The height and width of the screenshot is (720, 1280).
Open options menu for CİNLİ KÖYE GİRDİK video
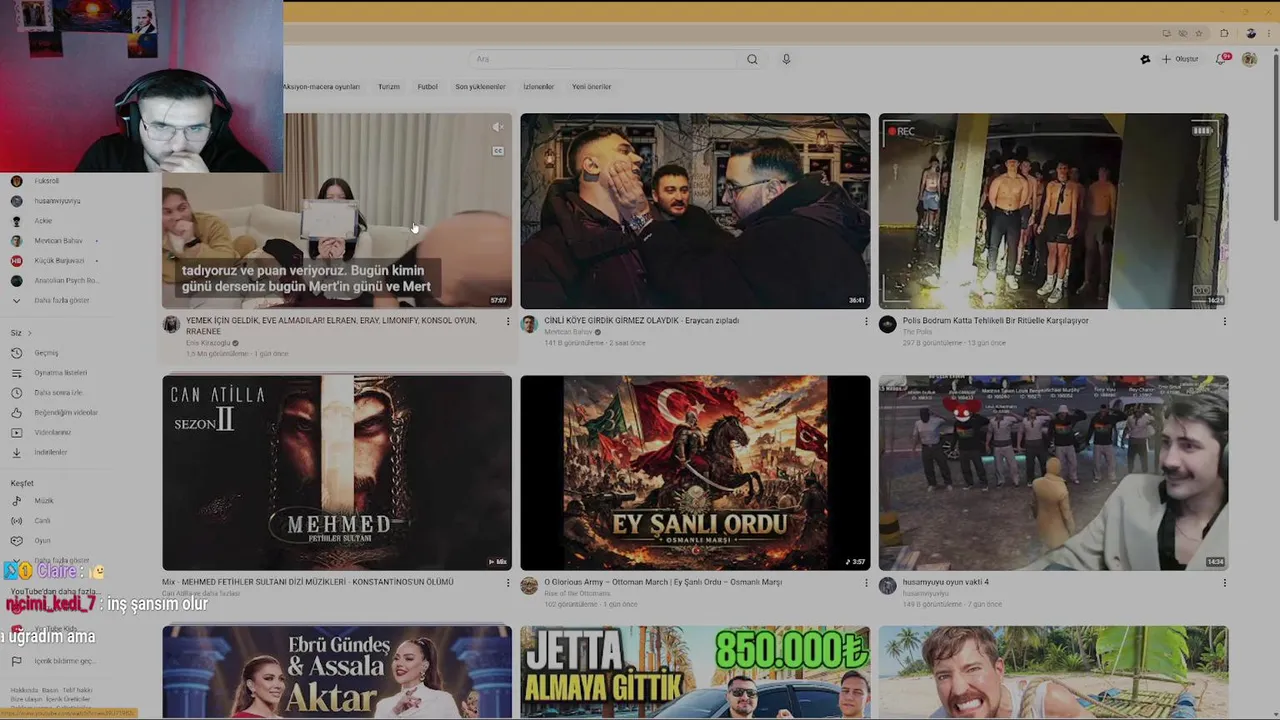866,322
